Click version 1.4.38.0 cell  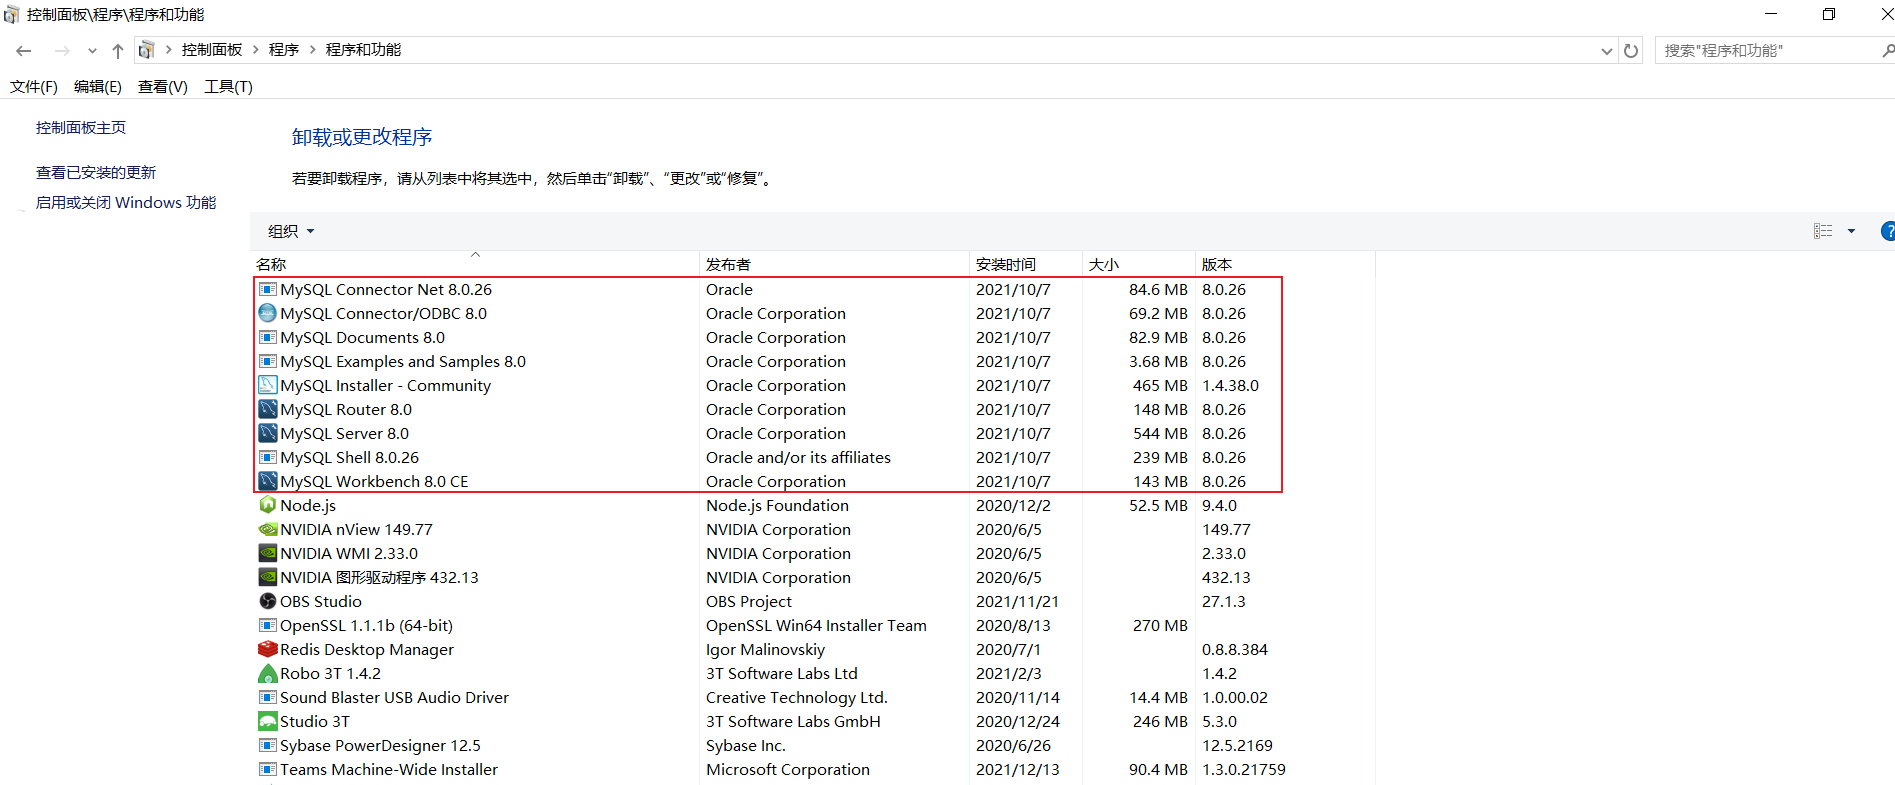(x=1230, y=385)
